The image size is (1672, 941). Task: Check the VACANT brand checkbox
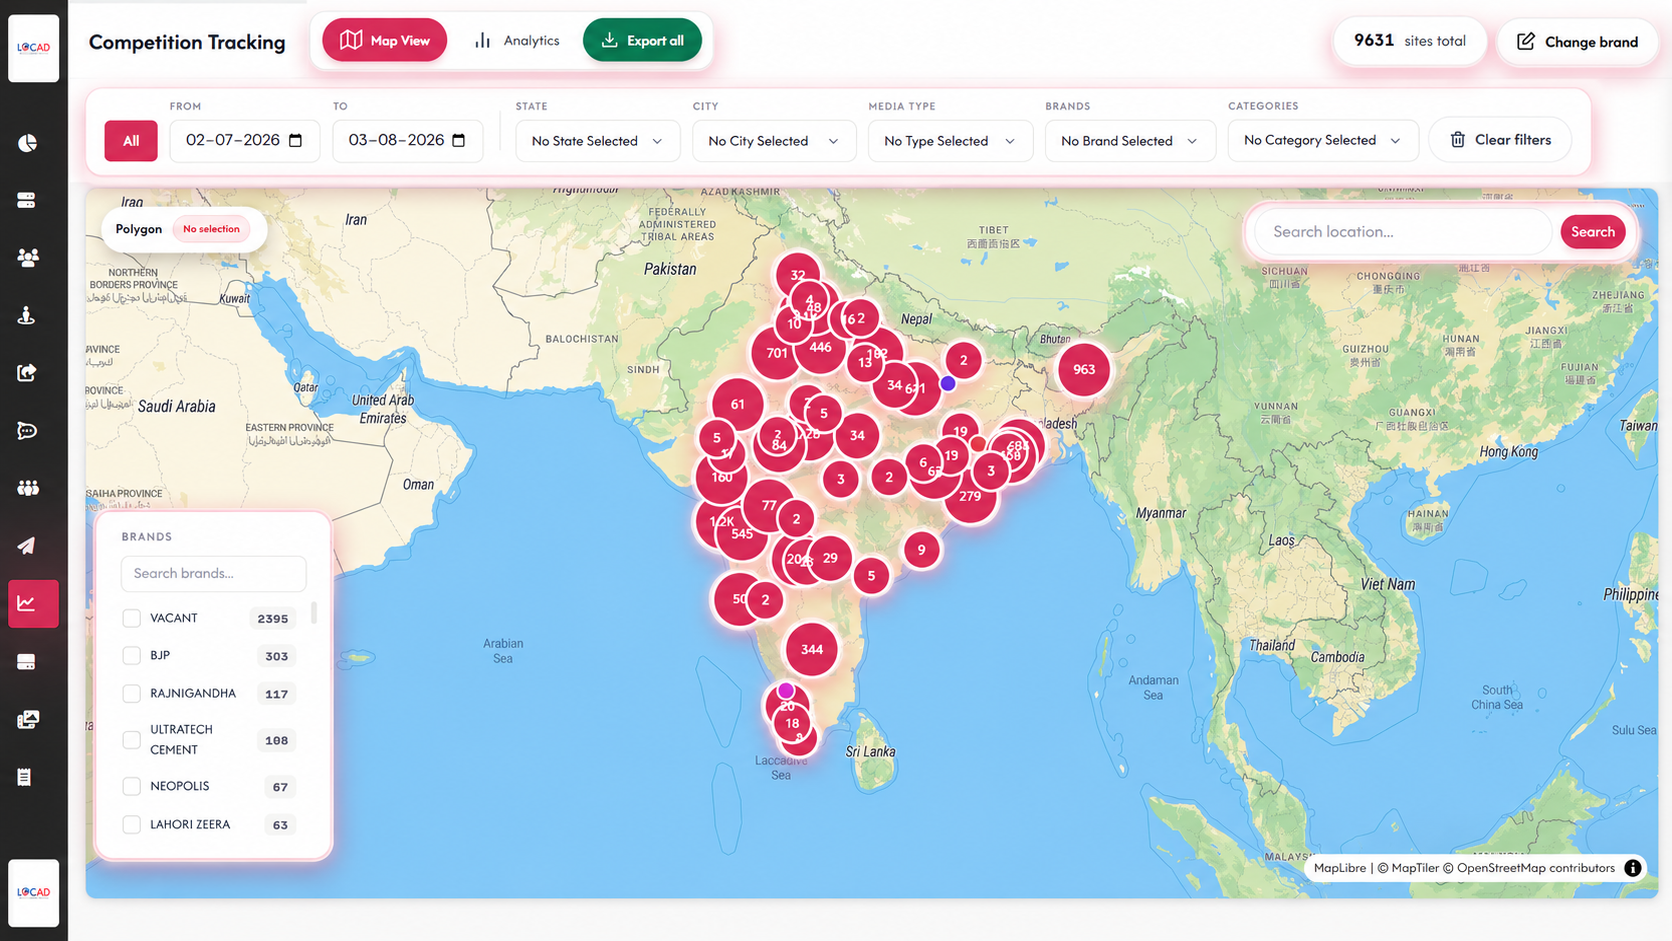(131, 618)
